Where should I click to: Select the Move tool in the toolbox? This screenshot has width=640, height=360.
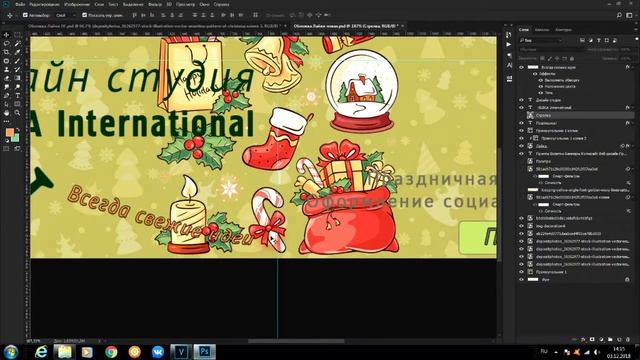pos(7,35)
